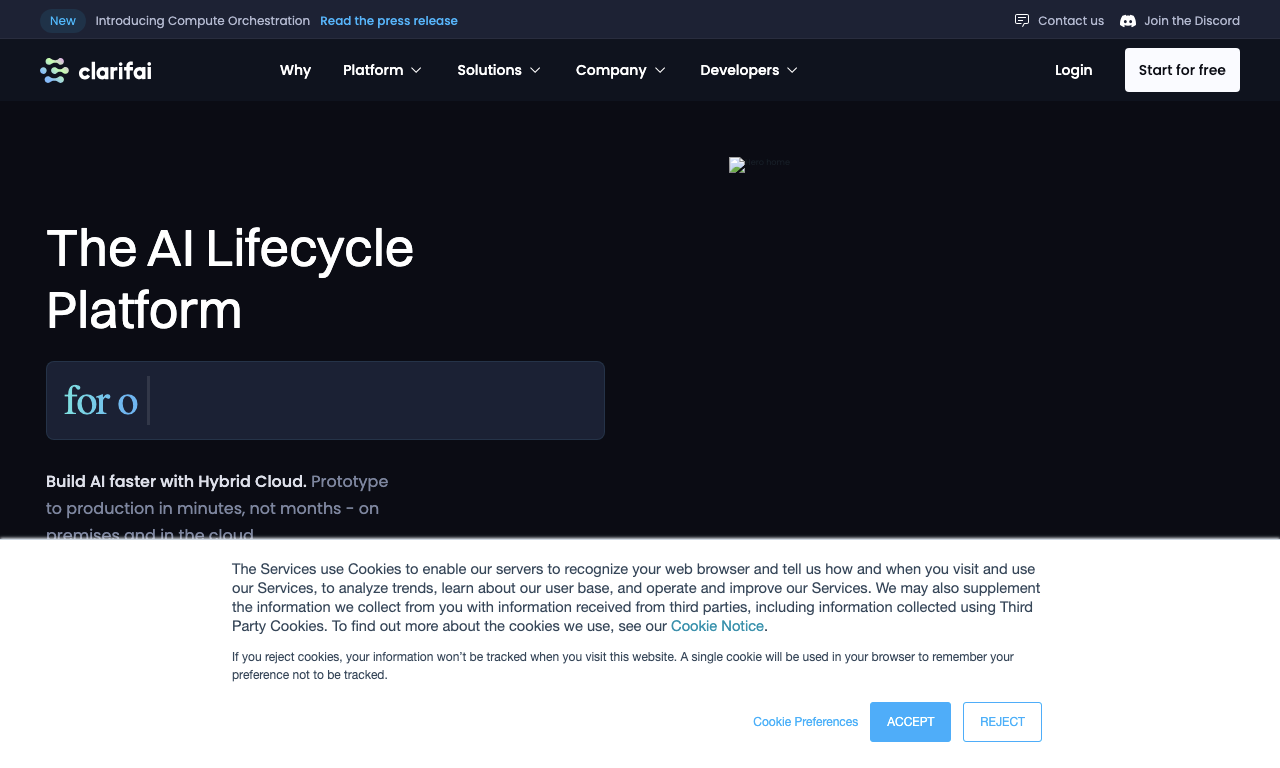Click Build AI faster with Hybrid Cloud text
The height and width of the screenshot is (768, 1280).
176,481
